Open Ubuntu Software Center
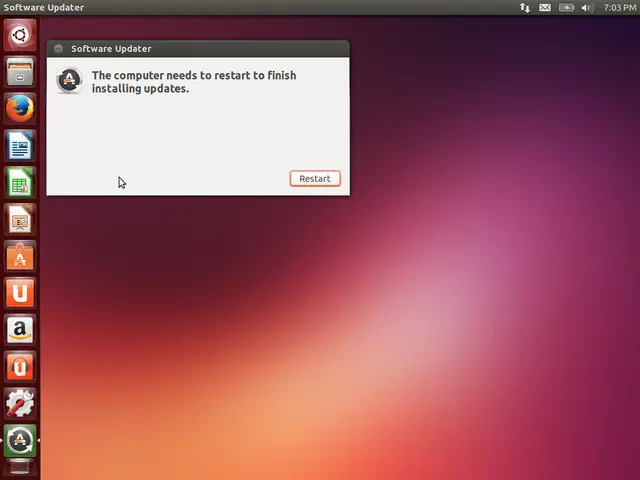 (20, 256)
